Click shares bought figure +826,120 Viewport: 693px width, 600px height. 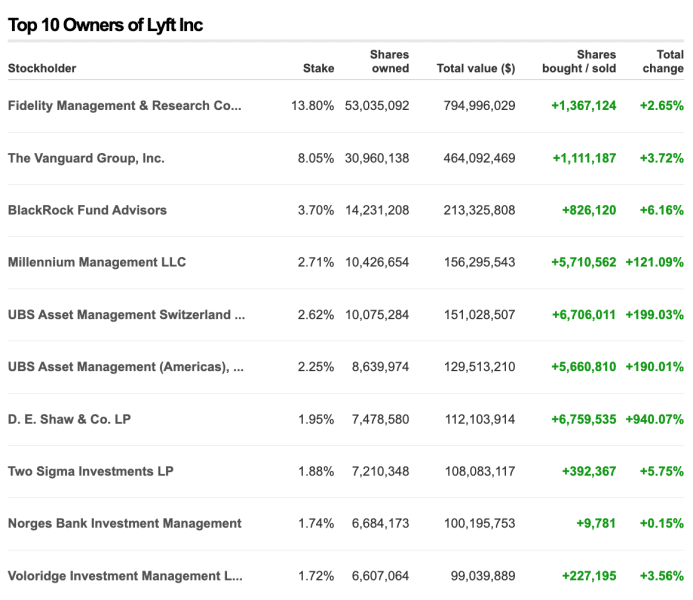coord(589,210)
